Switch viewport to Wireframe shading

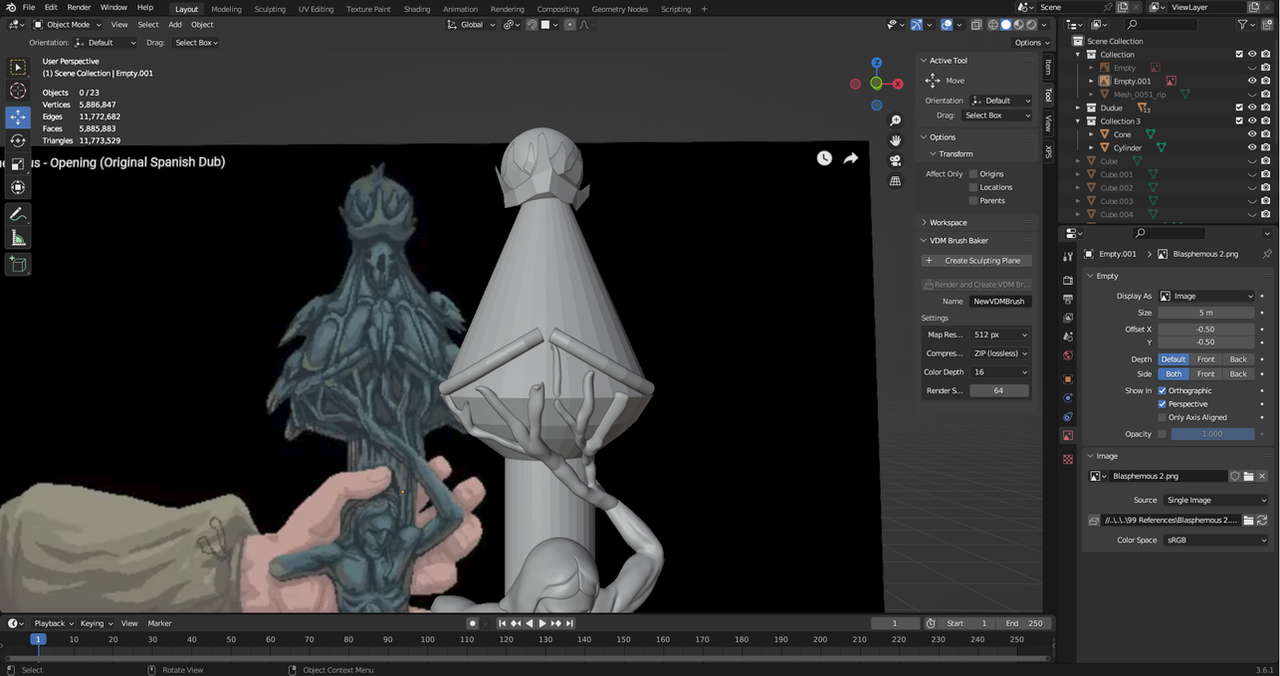click(993, 25)
